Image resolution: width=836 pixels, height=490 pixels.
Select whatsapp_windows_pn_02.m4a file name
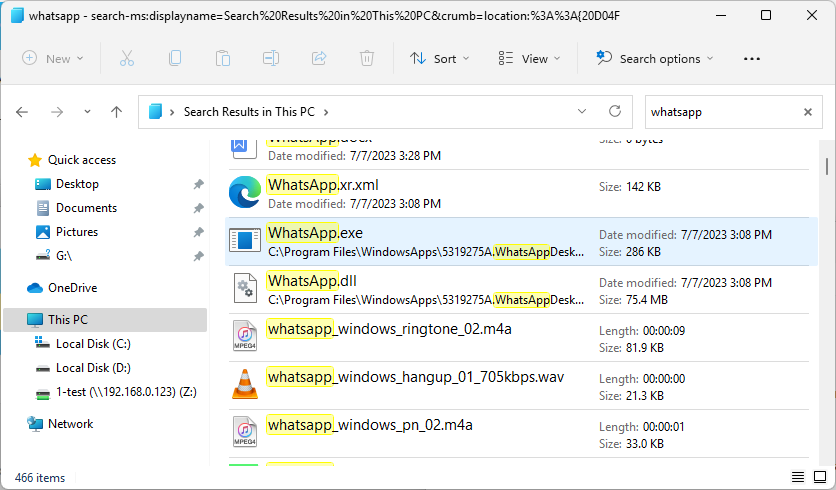pyautogui.click(x=370, y=425)
